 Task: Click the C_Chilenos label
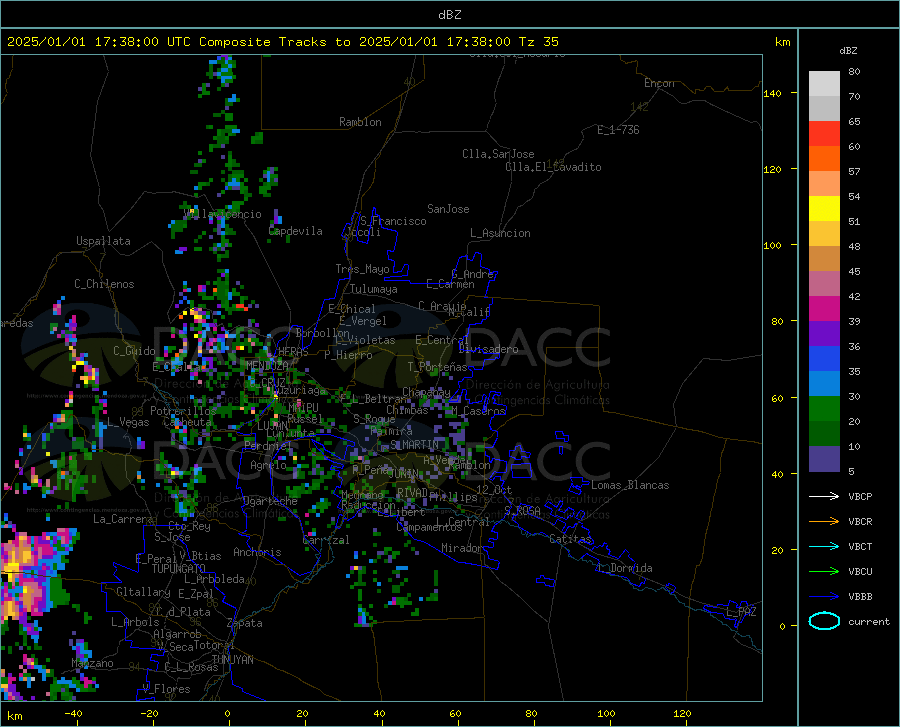pos(104,284)
